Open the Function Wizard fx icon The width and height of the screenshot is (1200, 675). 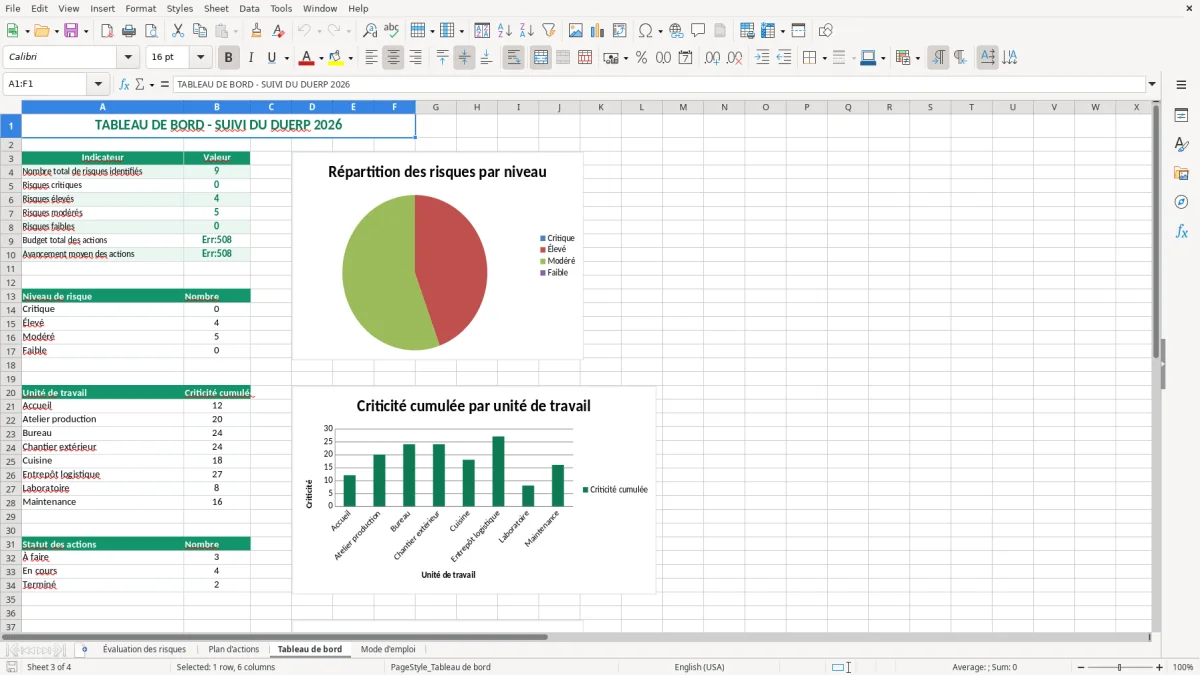(x=124, y=84)
